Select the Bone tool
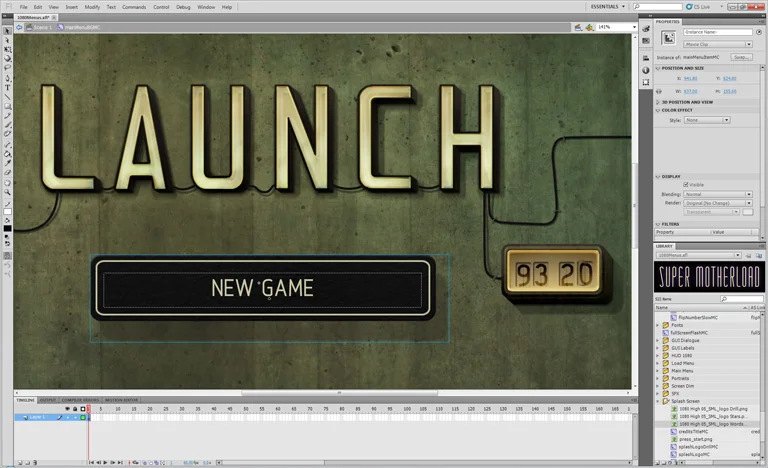The width and height of the screenshot is (768, 468). click(x=7, y=145)
